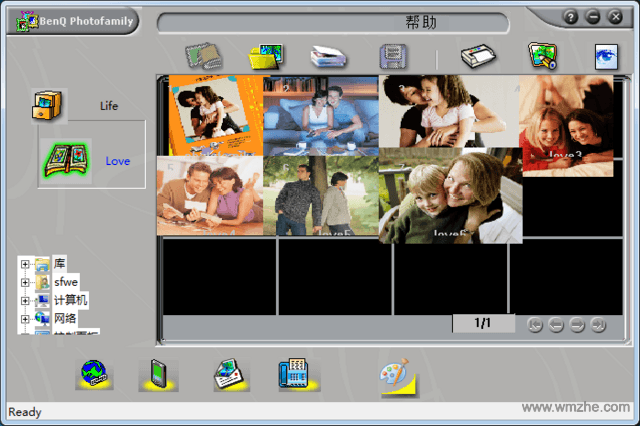640x426 pixels.
Task: Click the globe web icon at bottom
Action: [96, 375]
